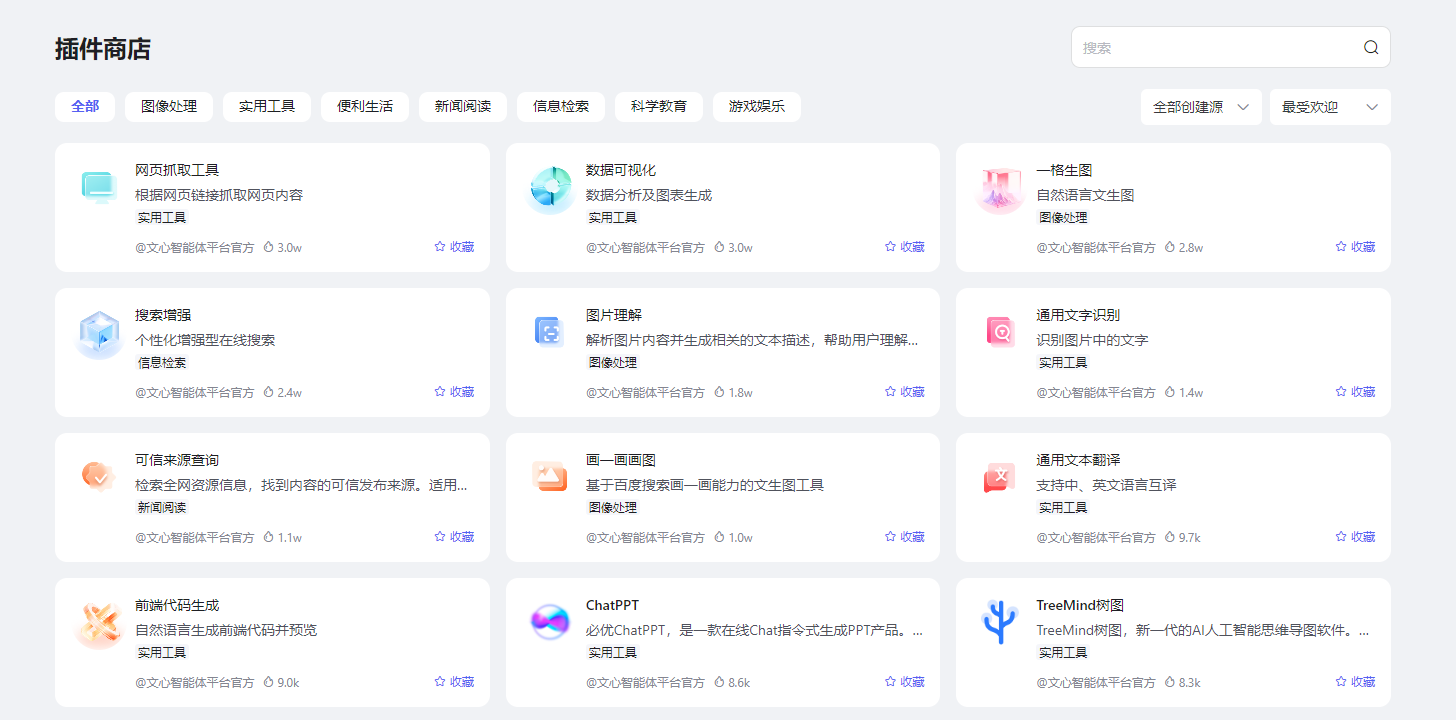Click description 根据网页链接抓取网页内容

tap(219, 195)
